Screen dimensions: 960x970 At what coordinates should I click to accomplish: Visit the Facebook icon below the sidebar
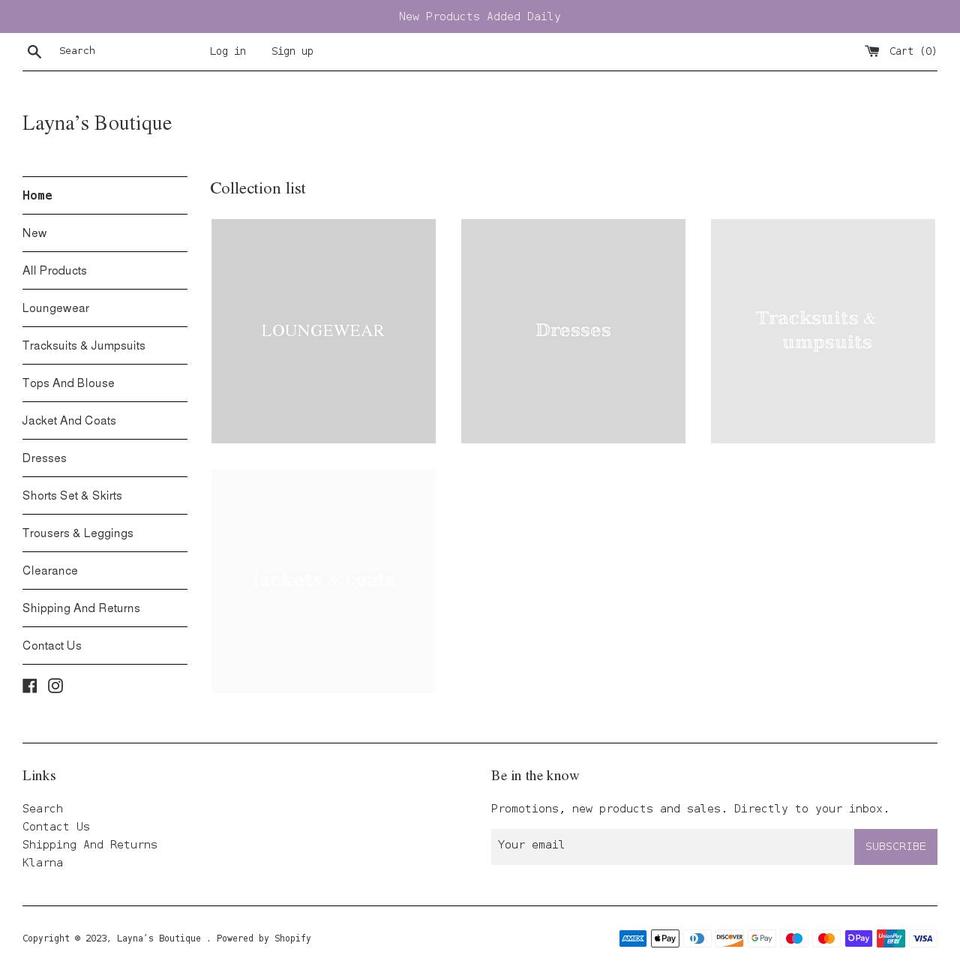(30, 685)
